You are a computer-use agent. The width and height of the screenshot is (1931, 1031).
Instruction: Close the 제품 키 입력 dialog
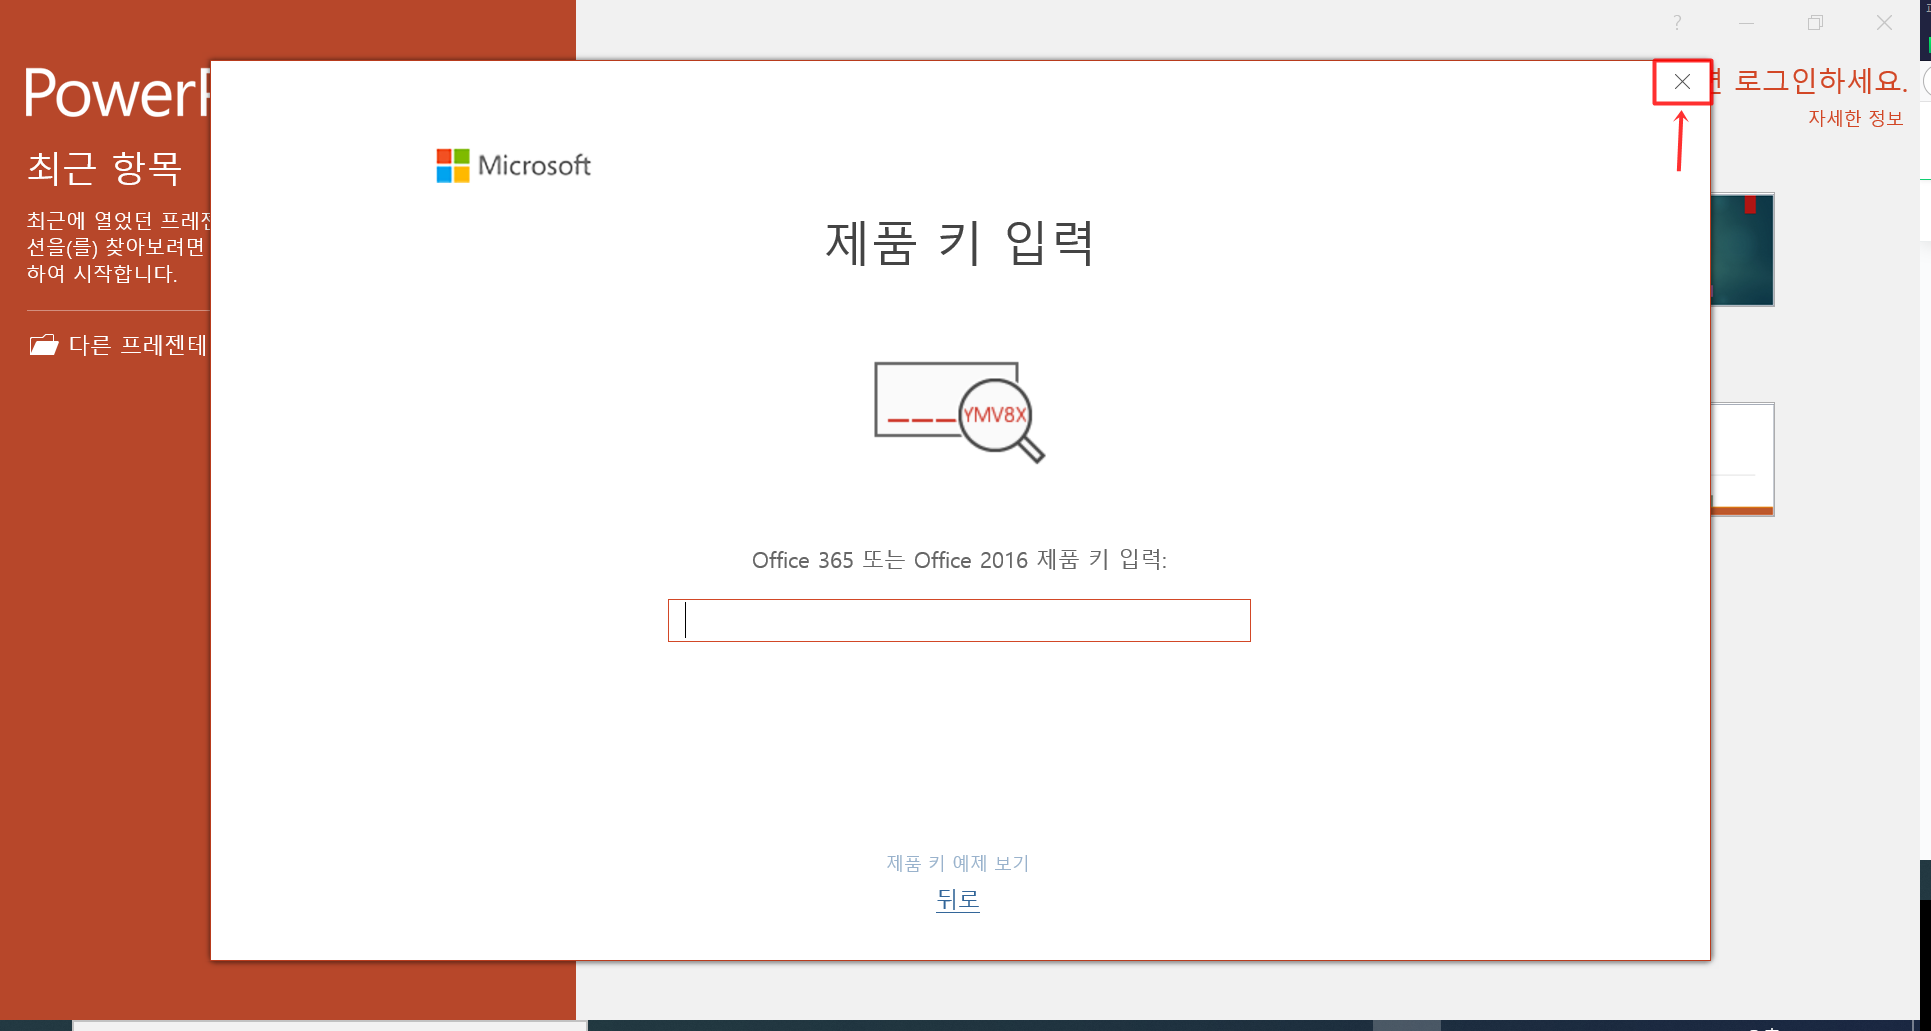tap(1682, 82)
